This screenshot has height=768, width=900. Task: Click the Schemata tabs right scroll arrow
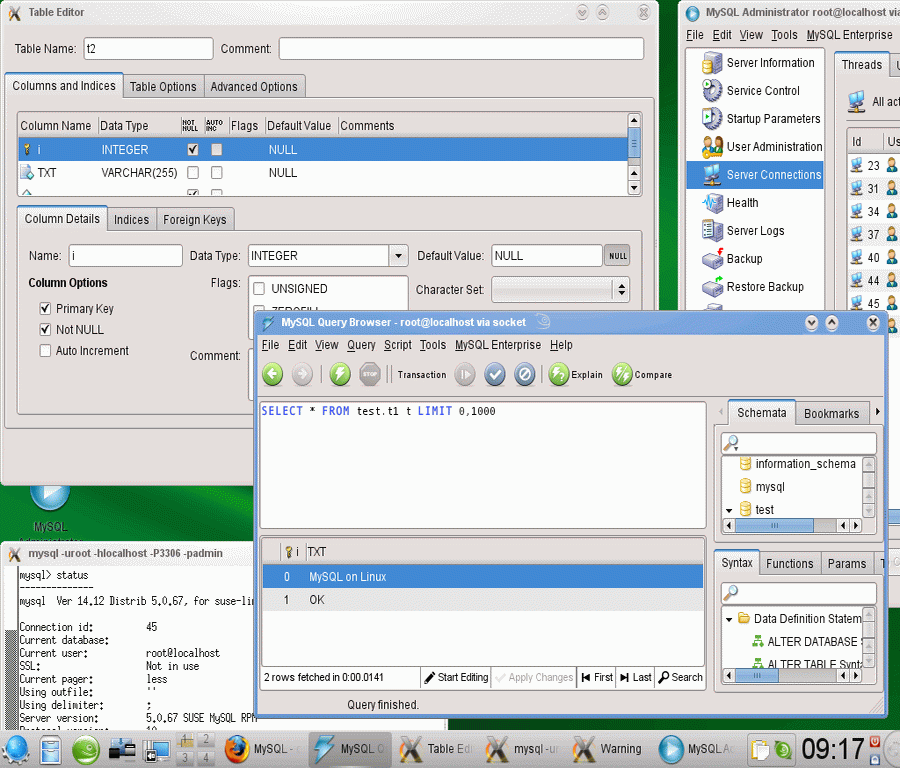coord(878,412)
